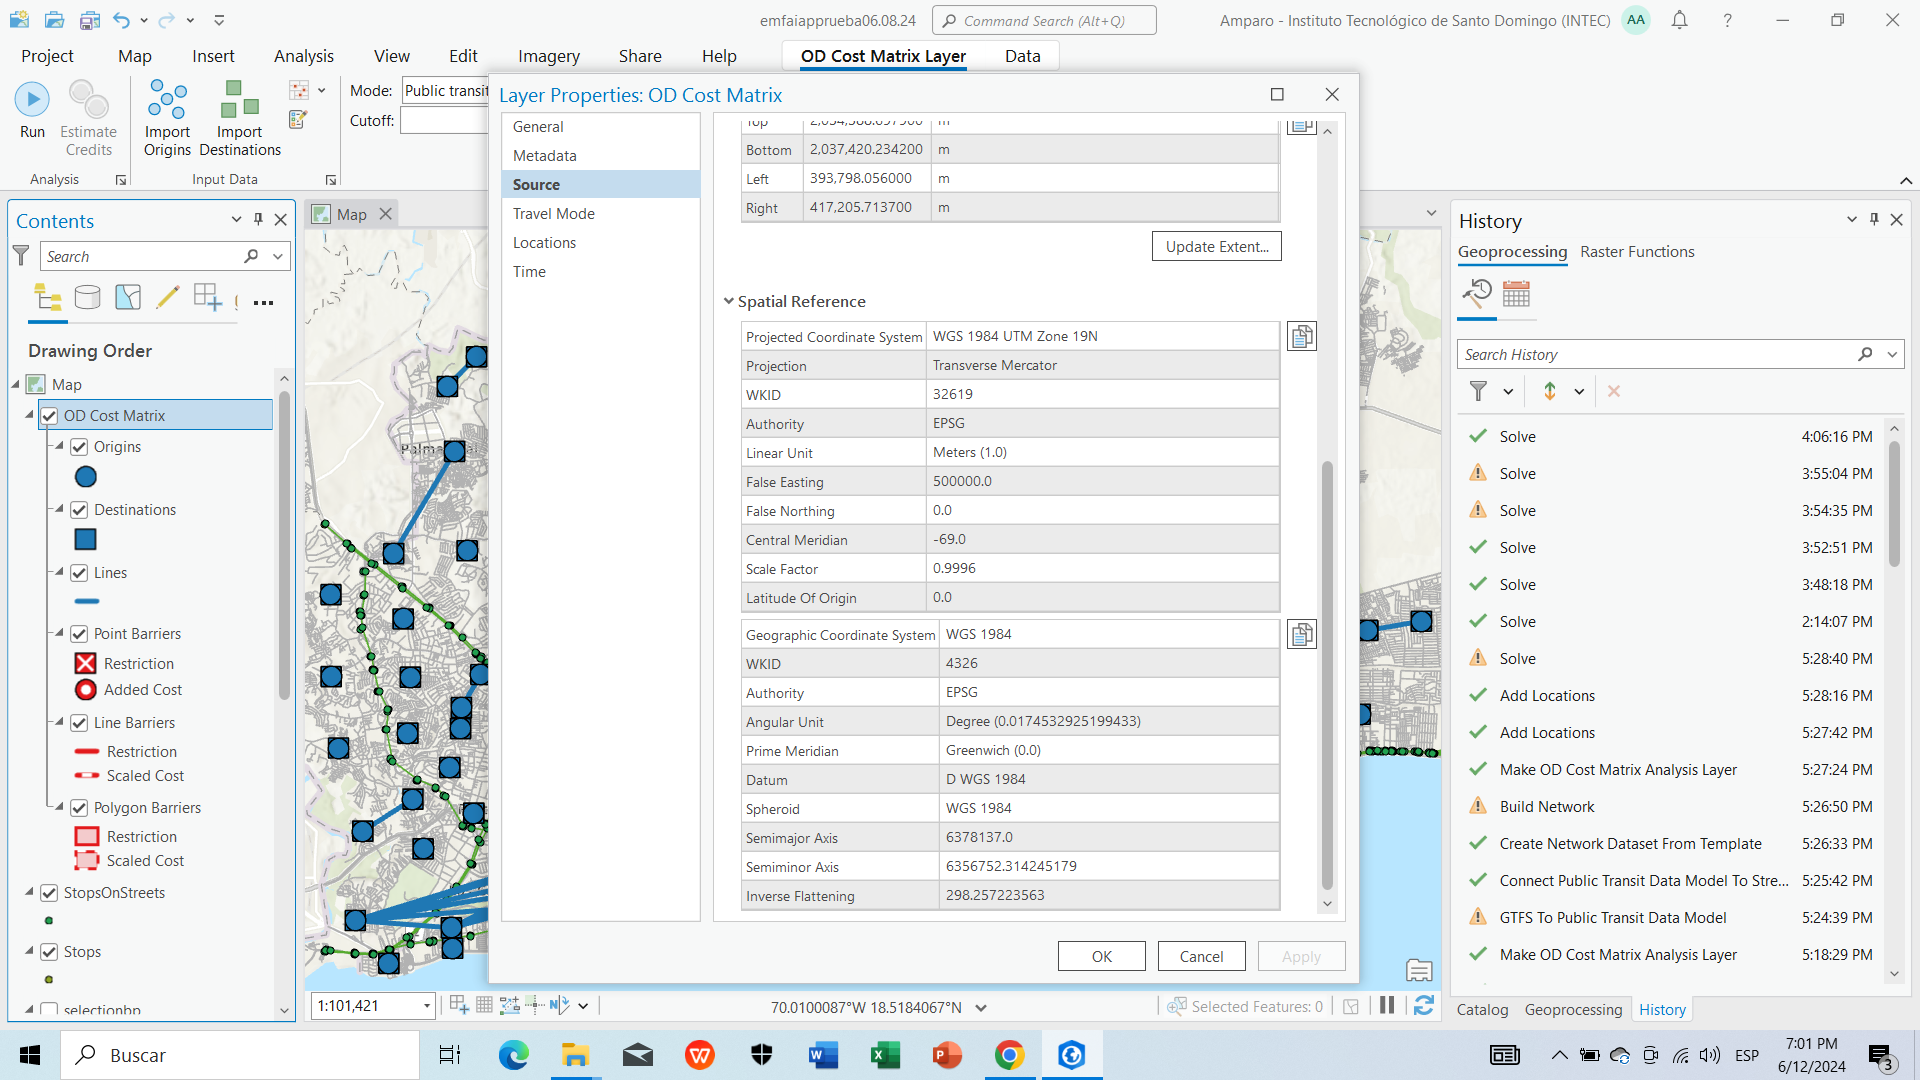Click the List By Editing pencil icon
Image resolution: width=1920 pixels, height=1080 pixels.
click(168, 297)
